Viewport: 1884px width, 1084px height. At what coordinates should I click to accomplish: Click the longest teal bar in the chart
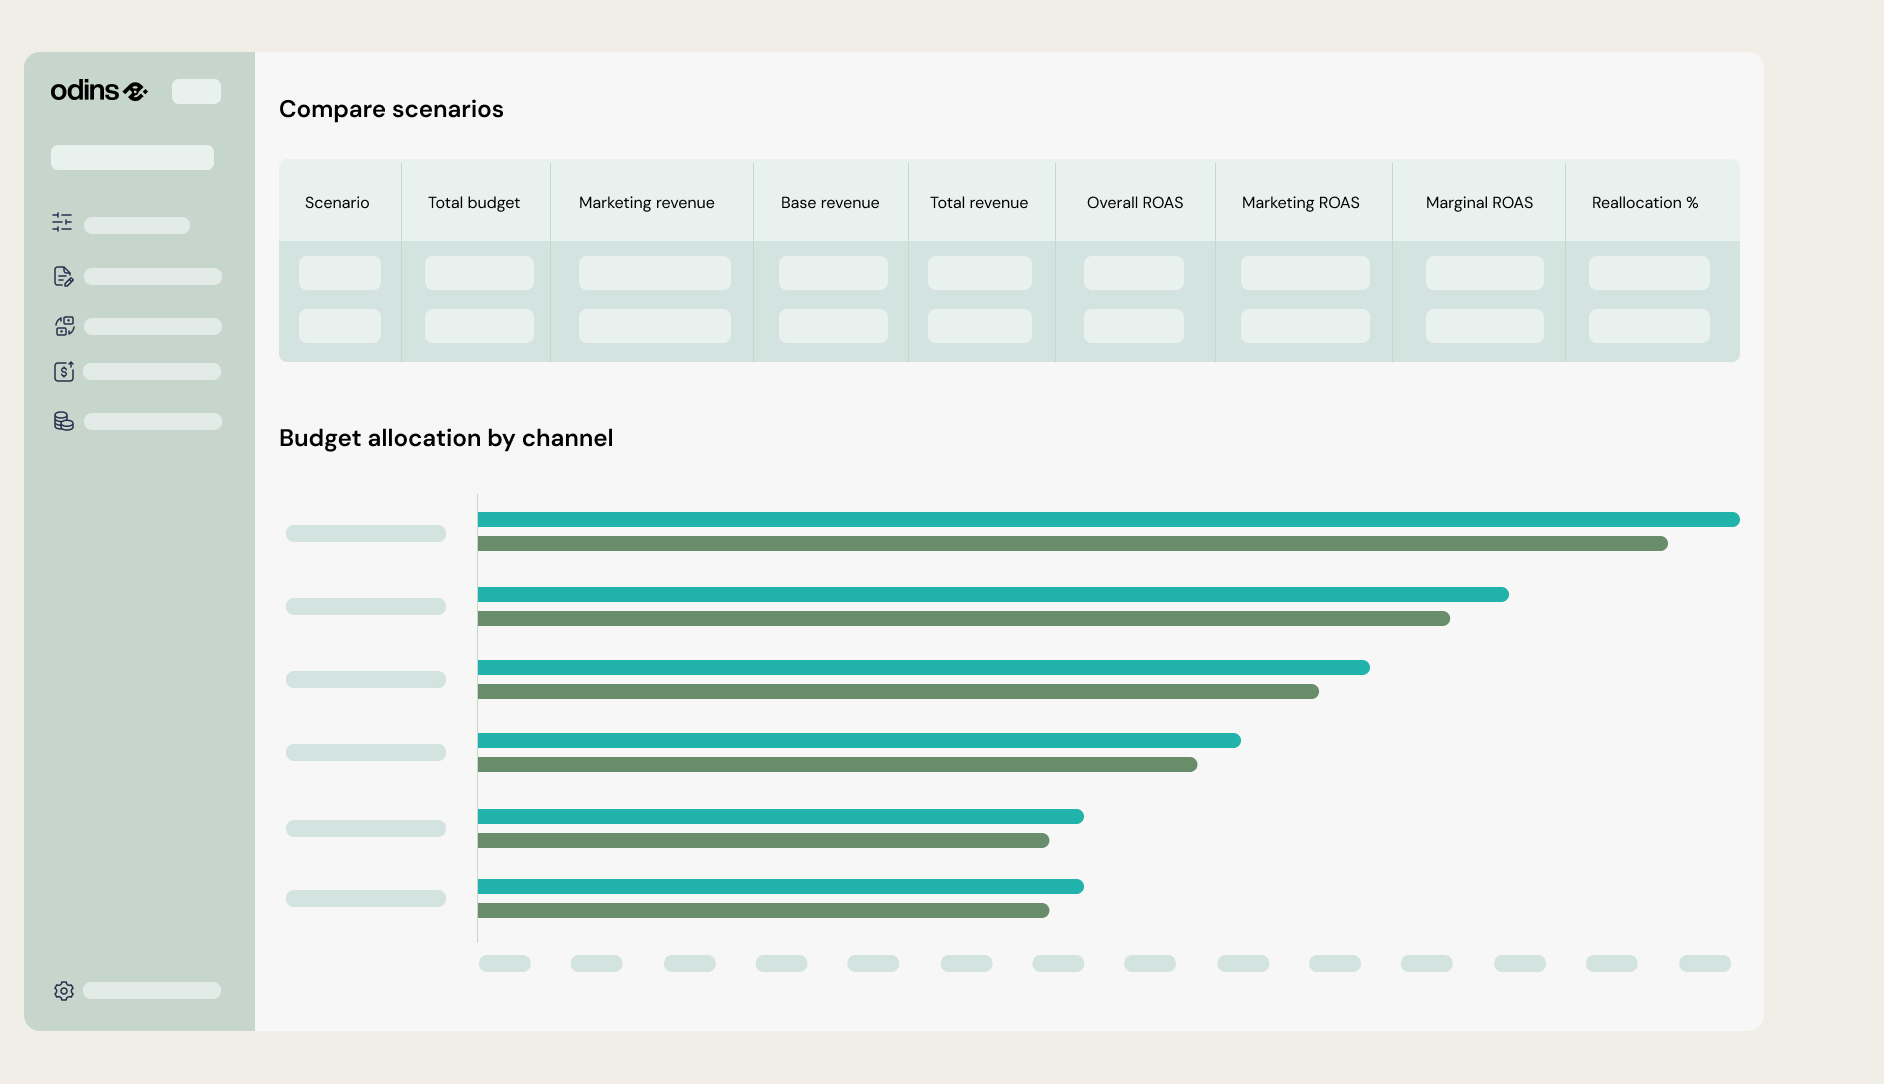coord(1108,519)
